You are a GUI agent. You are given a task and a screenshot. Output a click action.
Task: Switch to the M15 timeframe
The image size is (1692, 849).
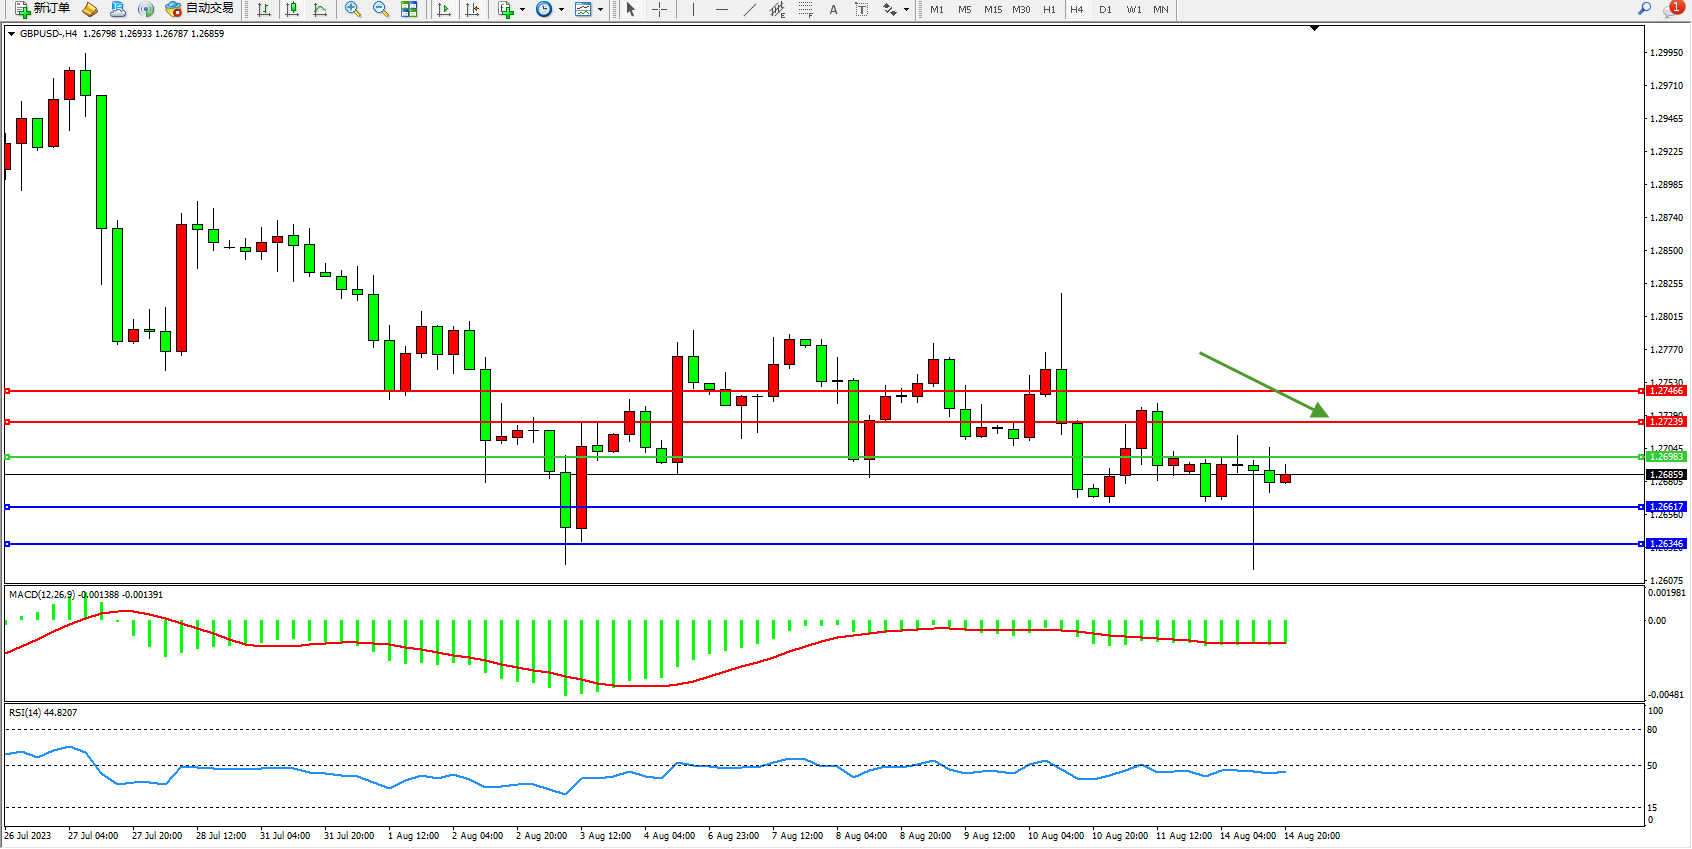click(992, 9)
